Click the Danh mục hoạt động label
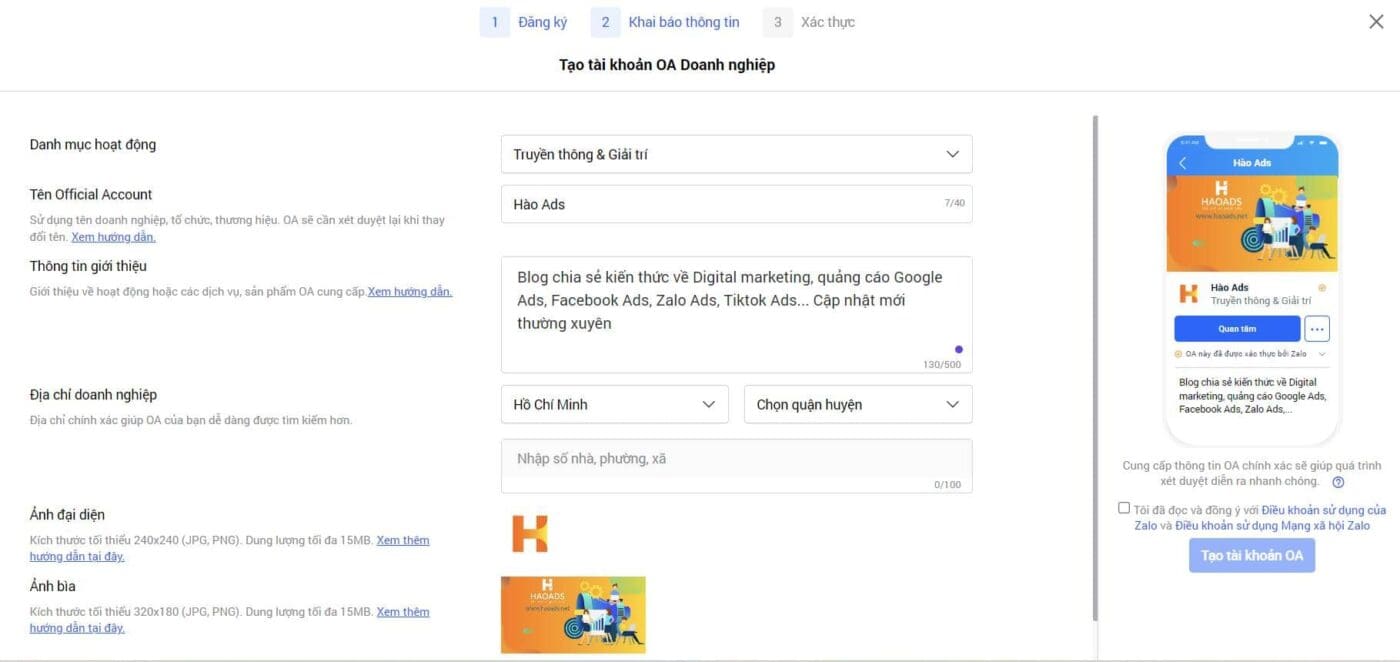The width and height of the screenshot is (1400, 662). pyautogui.click(x=93, y=144)
